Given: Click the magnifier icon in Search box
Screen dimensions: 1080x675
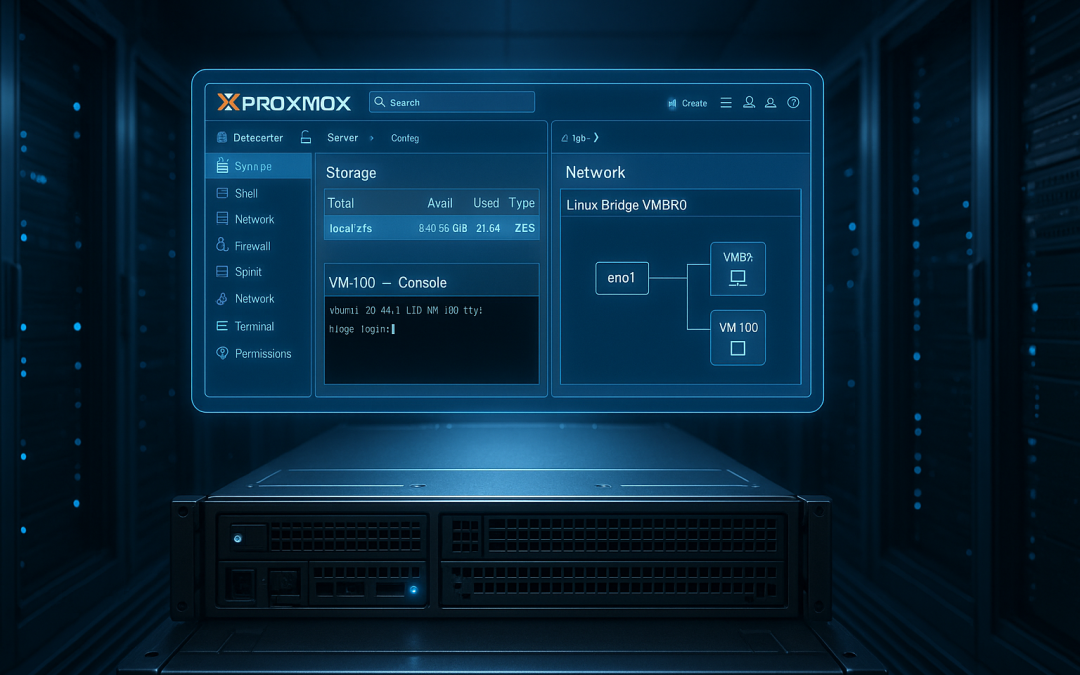Looking at the screenshot, I should (x=380, y=102).
